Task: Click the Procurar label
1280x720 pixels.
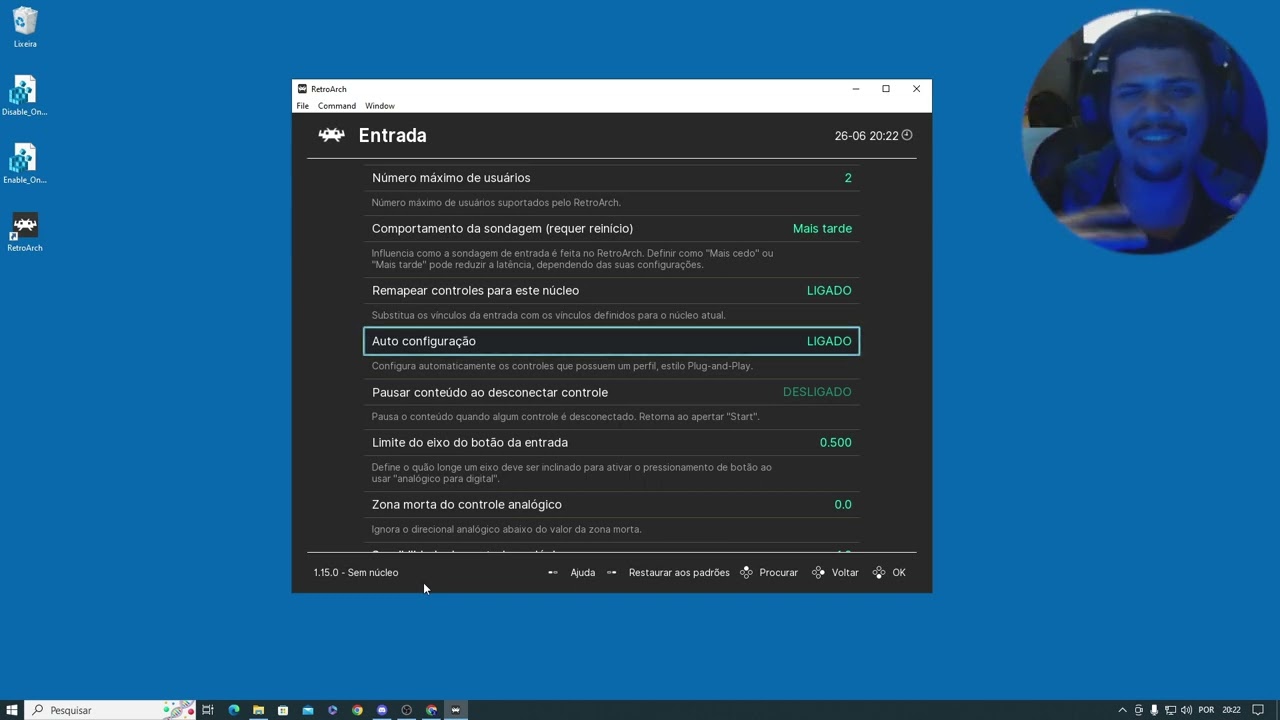Action: tap(779, 573)
